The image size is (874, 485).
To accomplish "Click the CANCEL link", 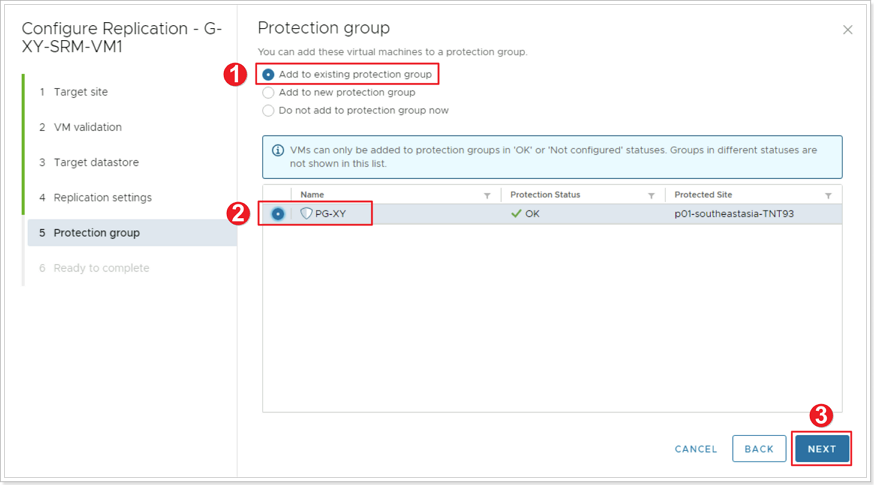I will point(696,449).
